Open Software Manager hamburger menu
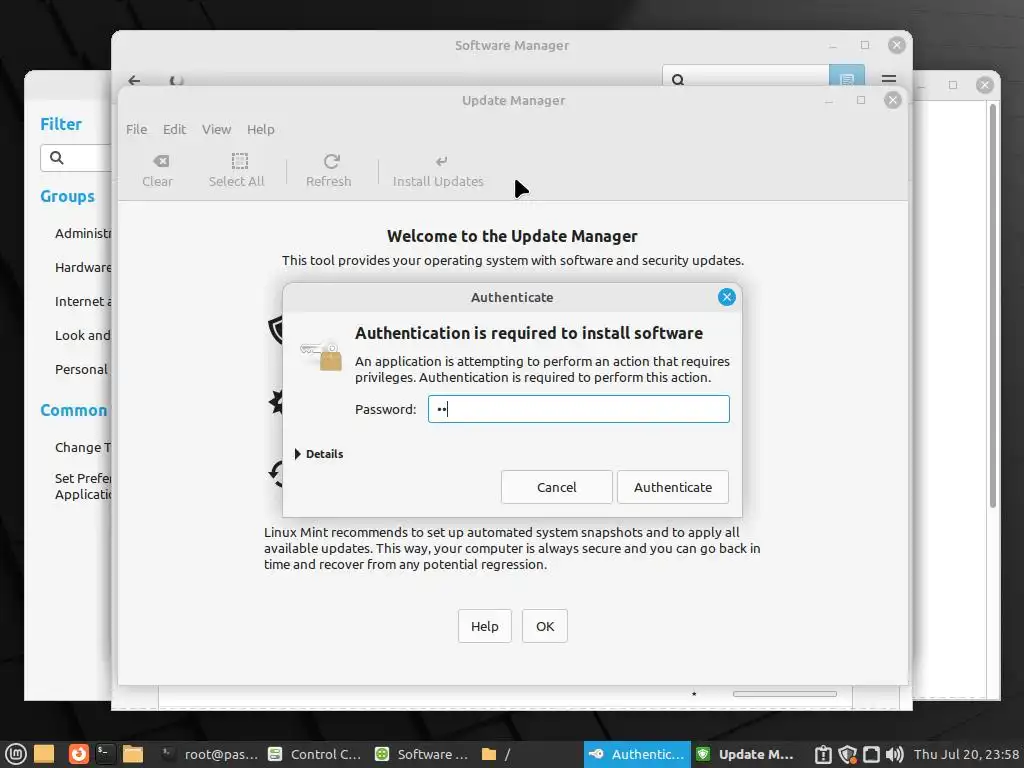The width and height of the screenshot is (1024, 768). (x=889, y=79)
